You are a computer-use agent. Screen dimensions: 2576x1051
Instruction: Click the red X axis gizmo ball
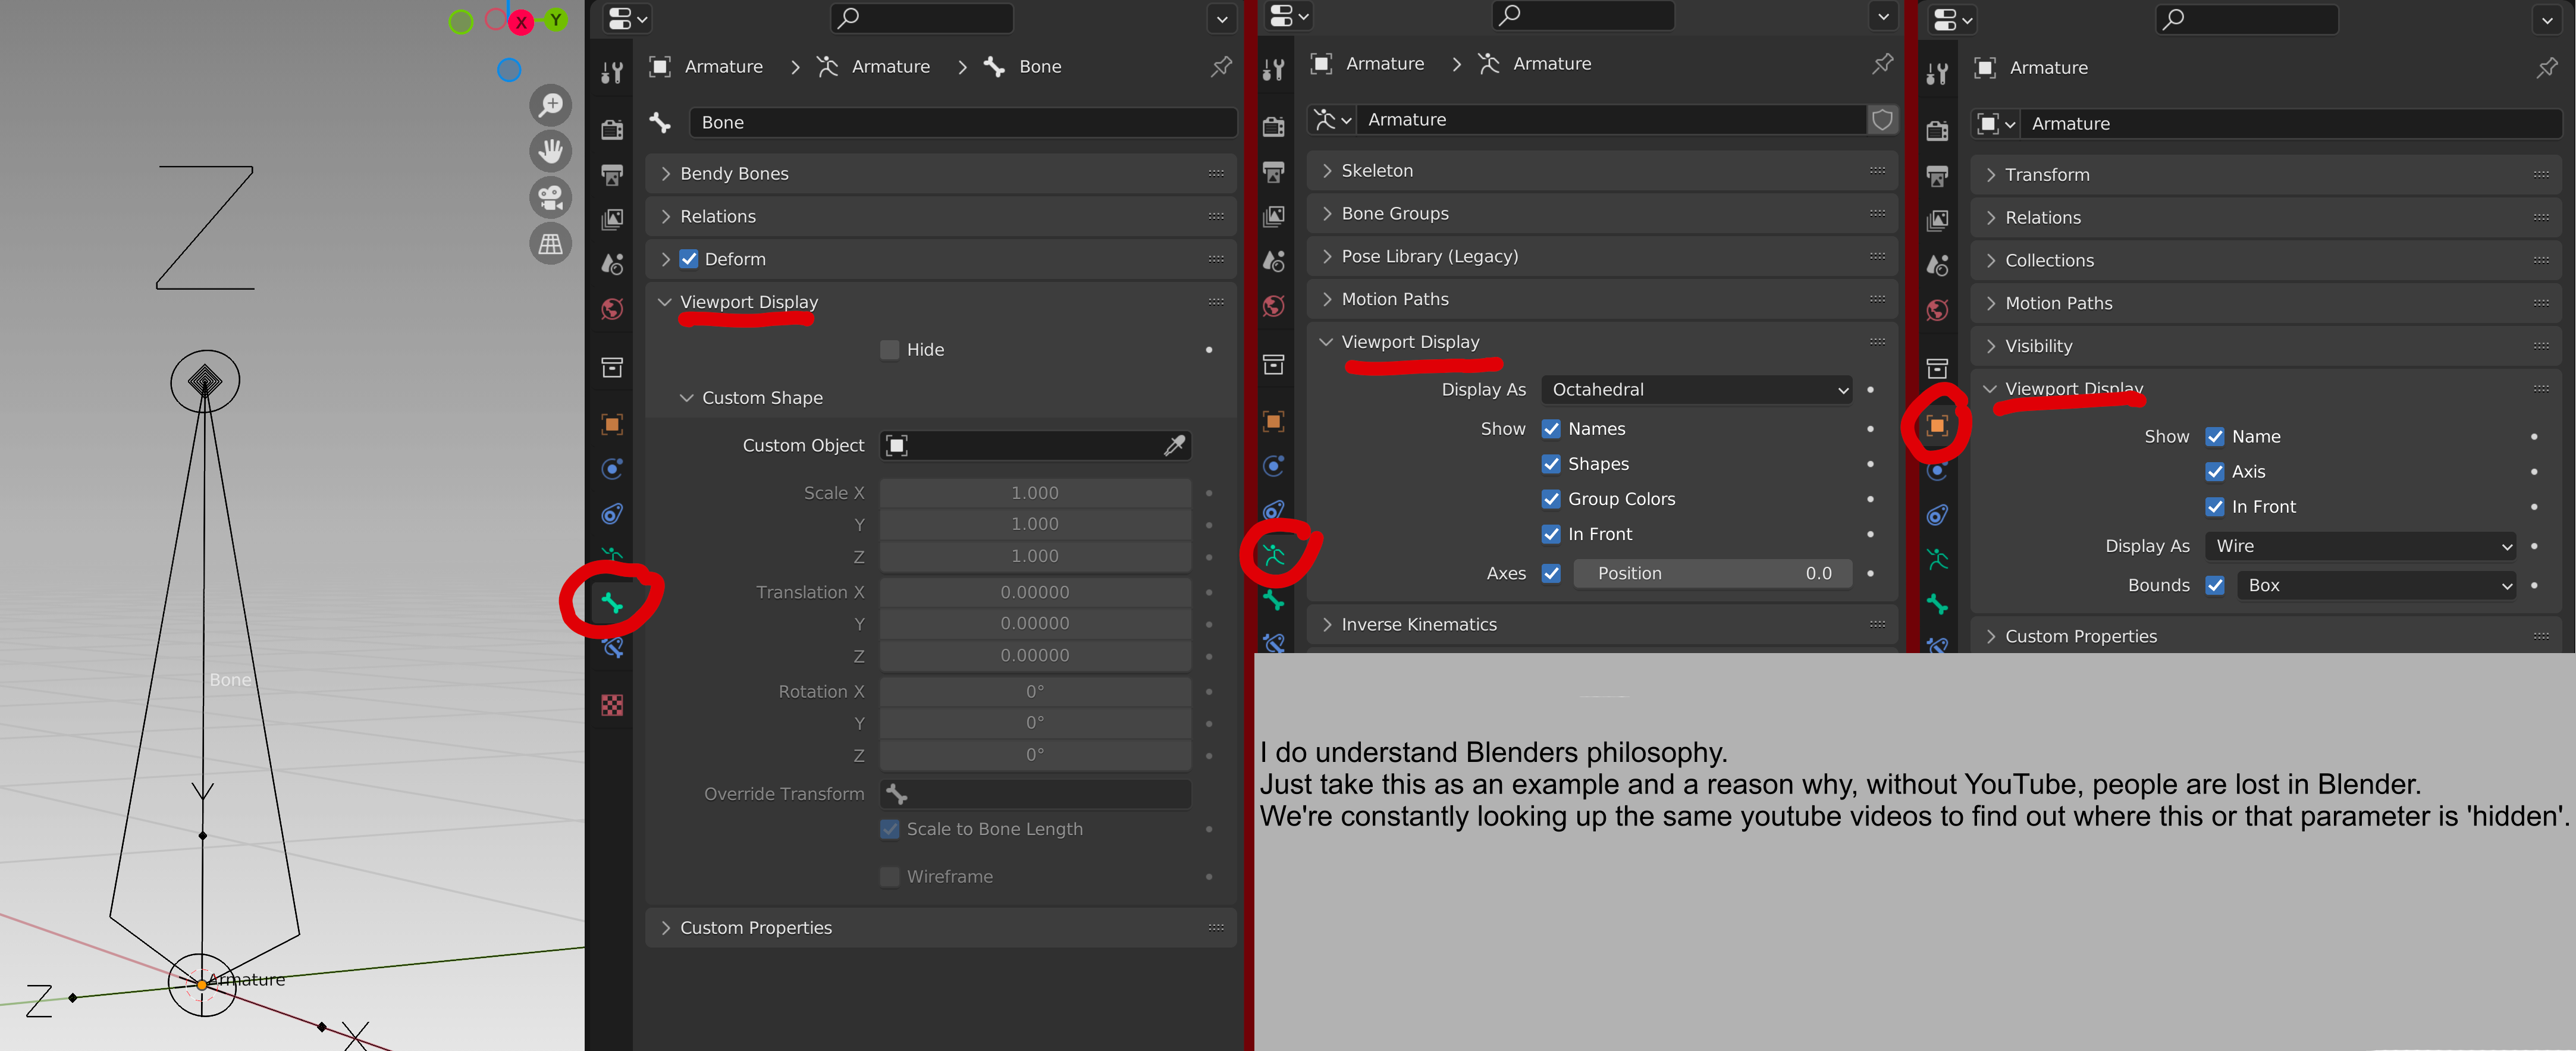coord(521,22)
